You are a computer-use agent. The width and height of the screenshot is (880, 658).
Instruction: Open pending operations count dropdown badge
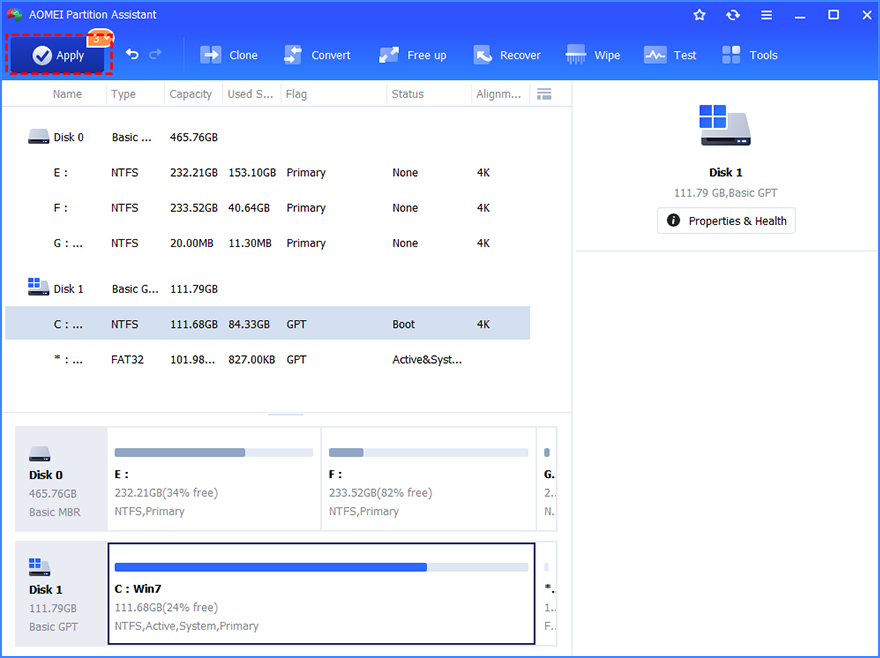[99, 39]
